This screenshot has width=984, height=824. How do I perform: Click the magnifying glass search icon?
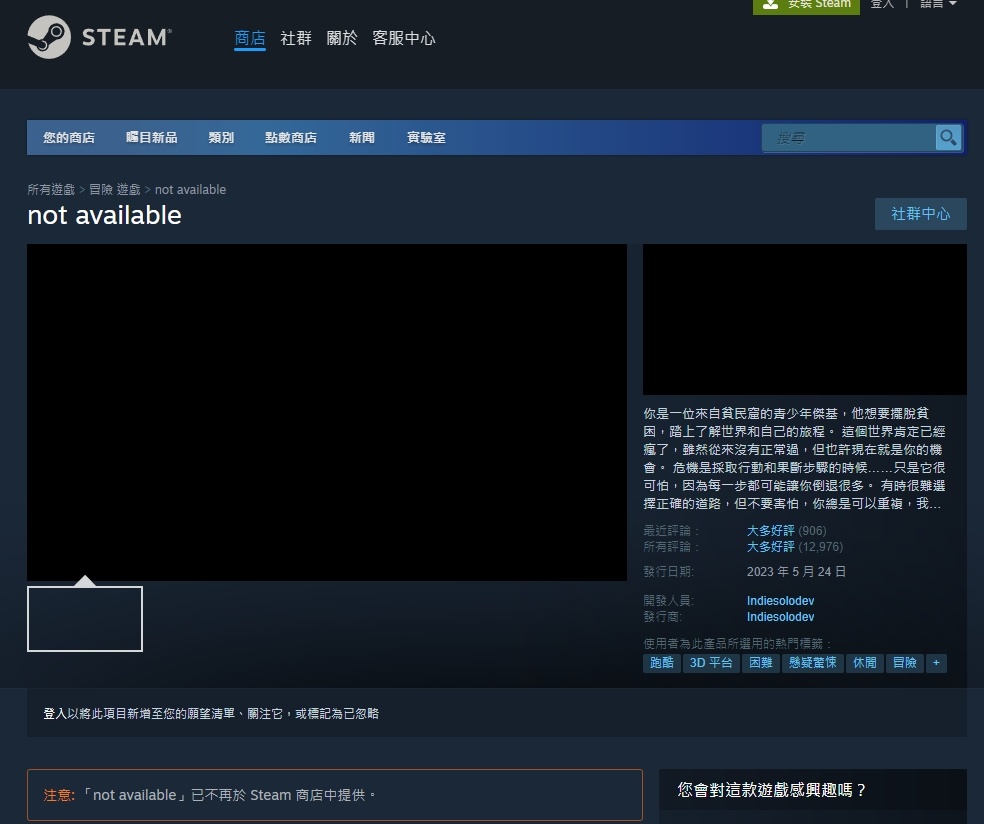948,137
